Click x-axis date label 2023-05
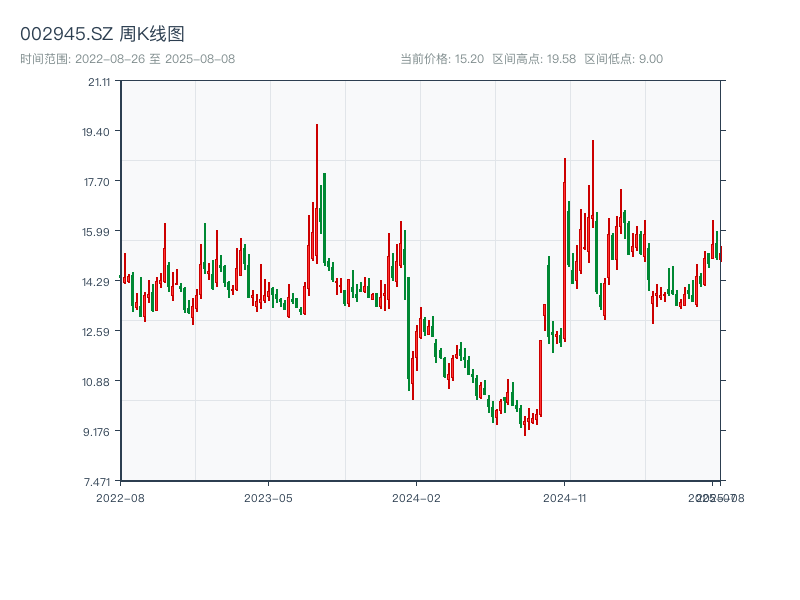Screen dimensions: 800x600 pos(268,498)
